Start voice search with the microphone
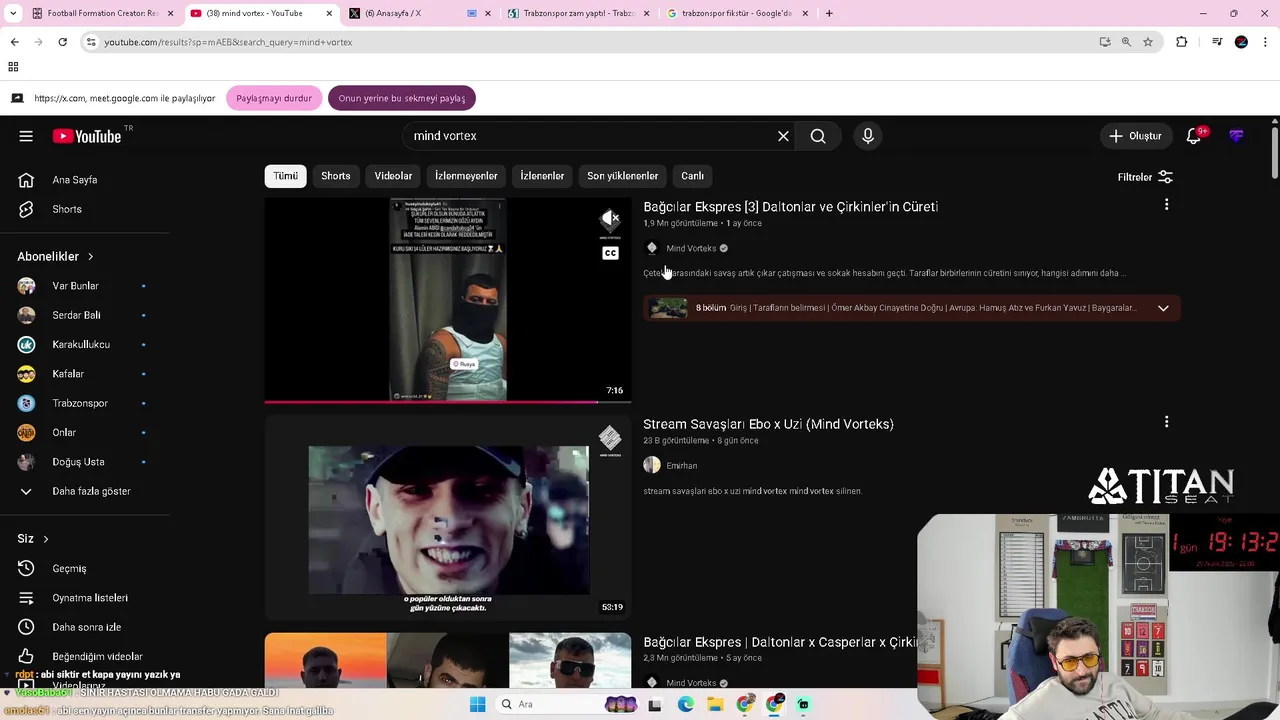The height and width of the screenshot is (720, 1280). 868,136
